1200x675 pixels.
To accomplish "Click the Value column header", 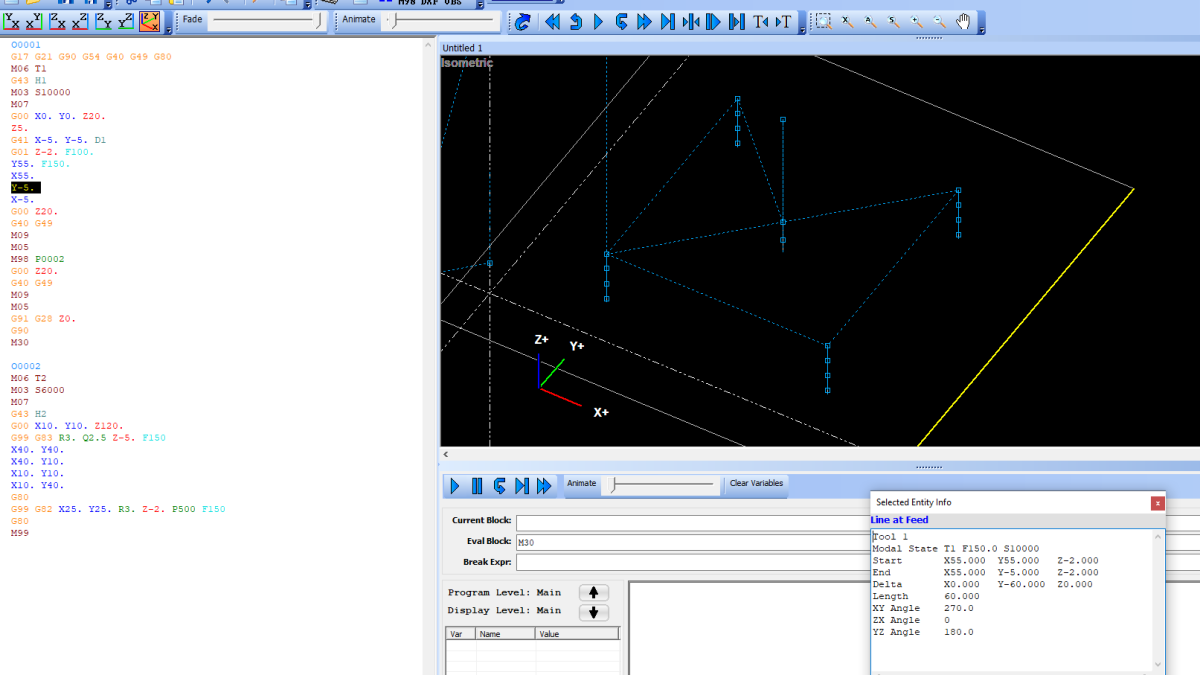I will (577, 634).
